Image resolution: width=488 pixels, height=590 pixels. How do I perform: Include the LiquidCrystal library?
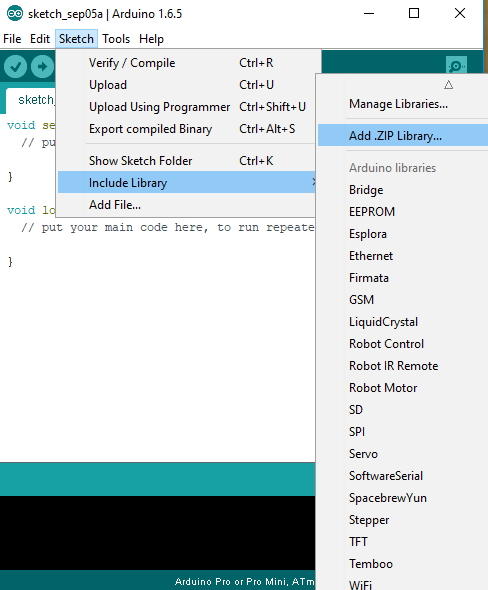pos(403,322)
